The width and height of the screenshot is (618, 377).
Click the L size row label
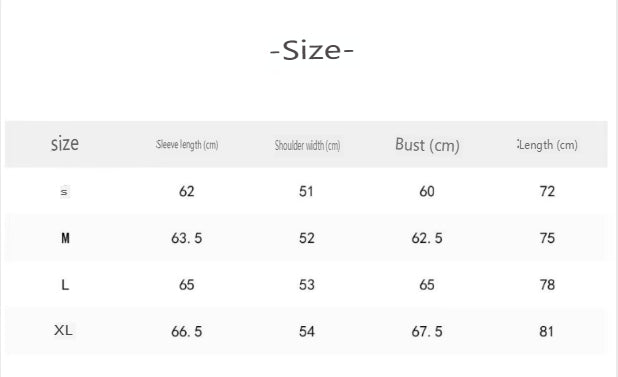65,284
